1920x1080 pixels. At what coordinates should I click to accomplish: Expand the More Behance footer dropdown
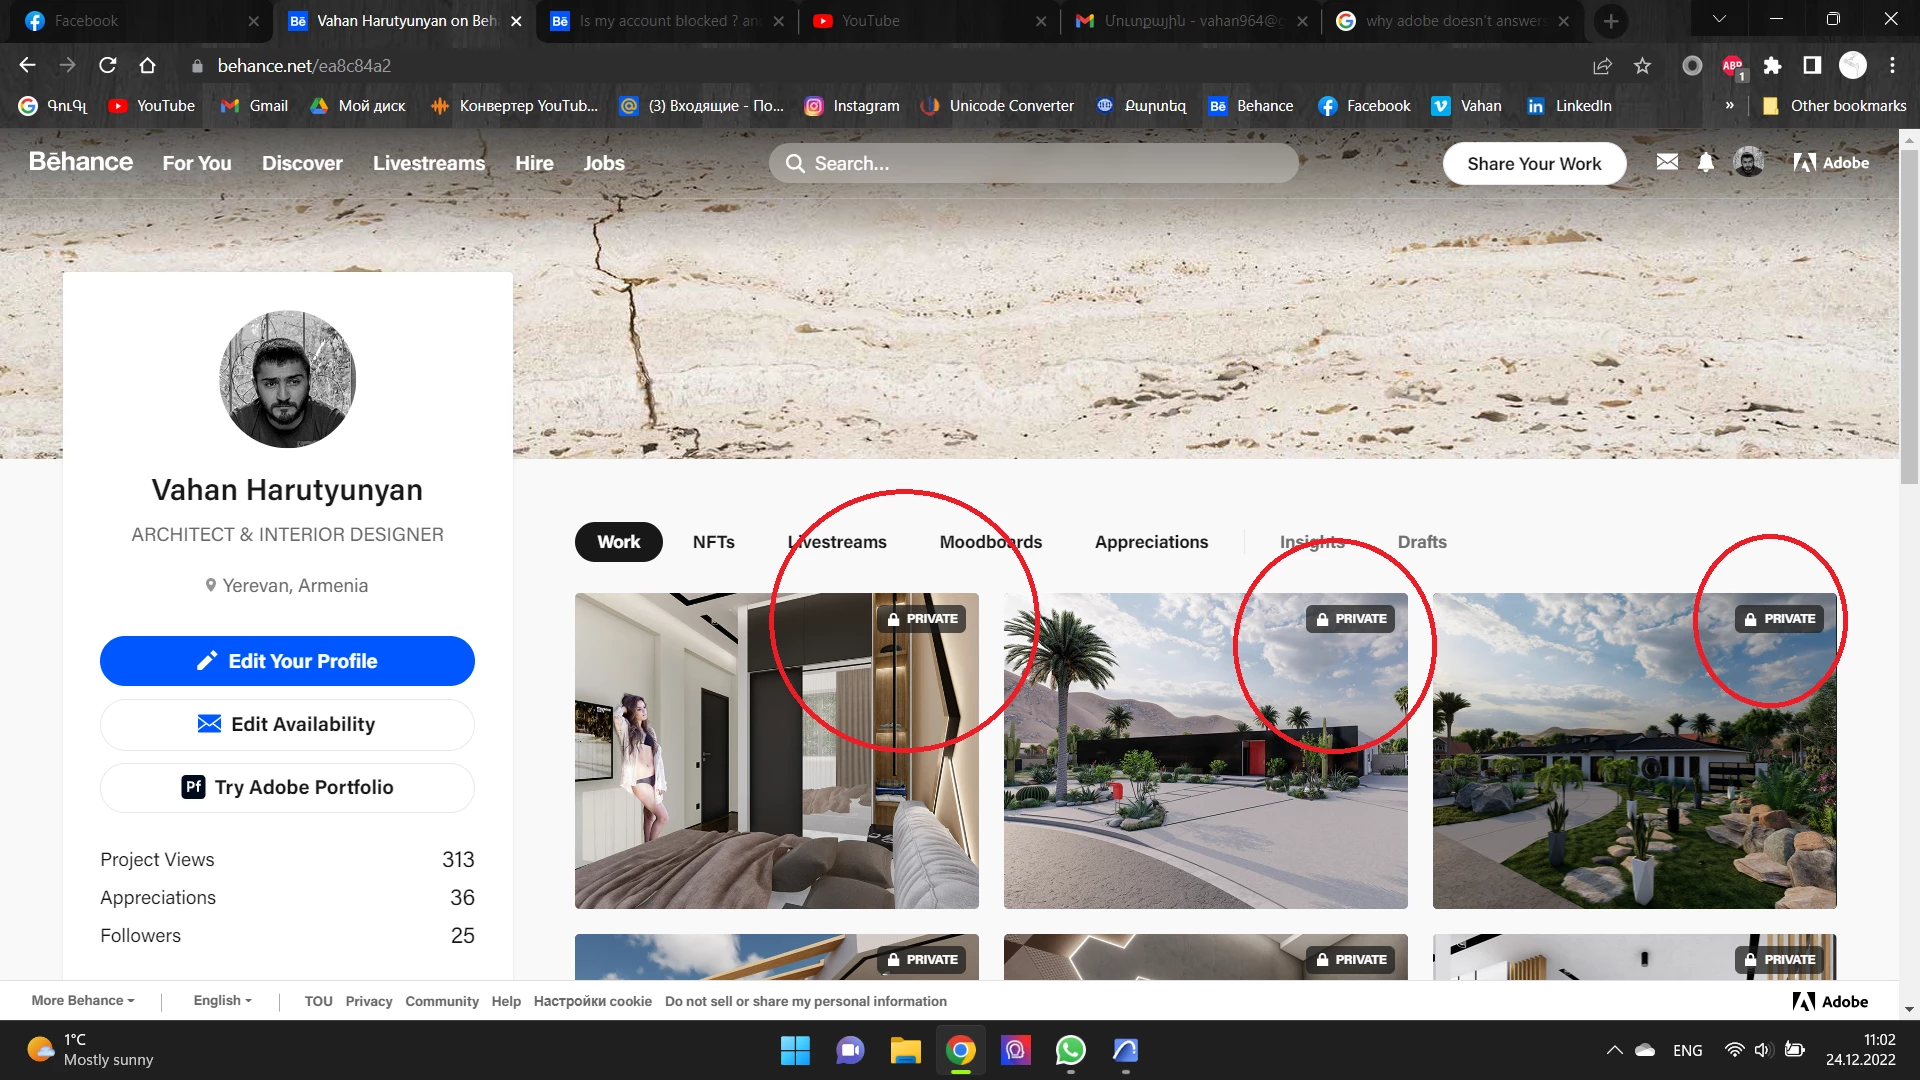82,1001
